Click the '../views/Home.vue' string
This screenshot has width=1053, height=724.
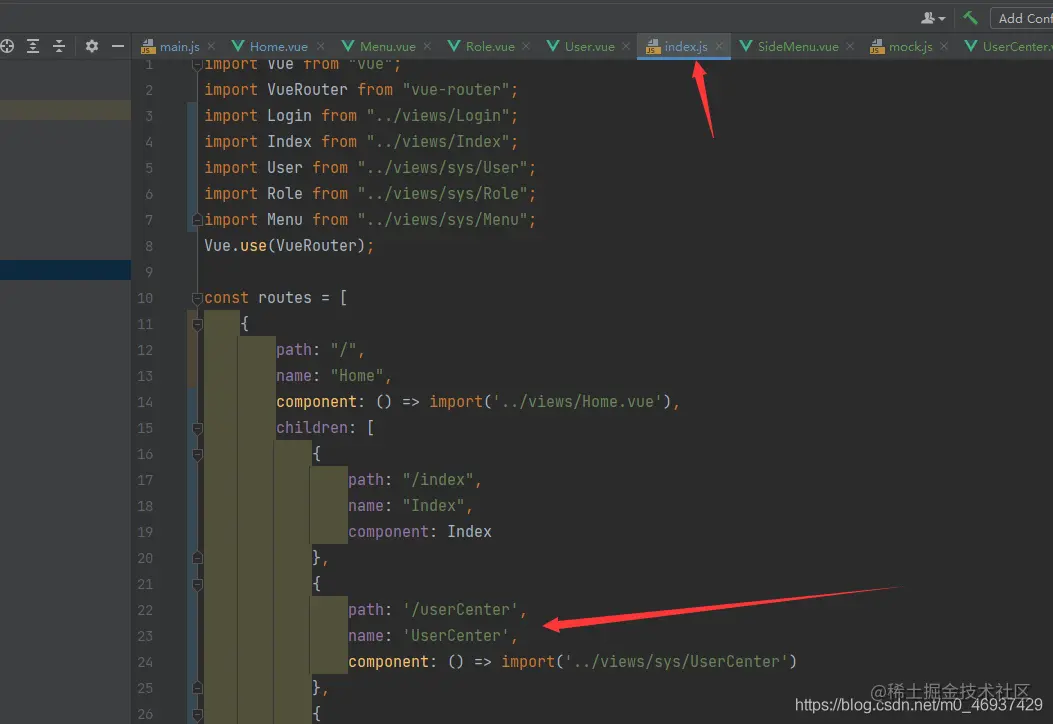coord(577,402)
